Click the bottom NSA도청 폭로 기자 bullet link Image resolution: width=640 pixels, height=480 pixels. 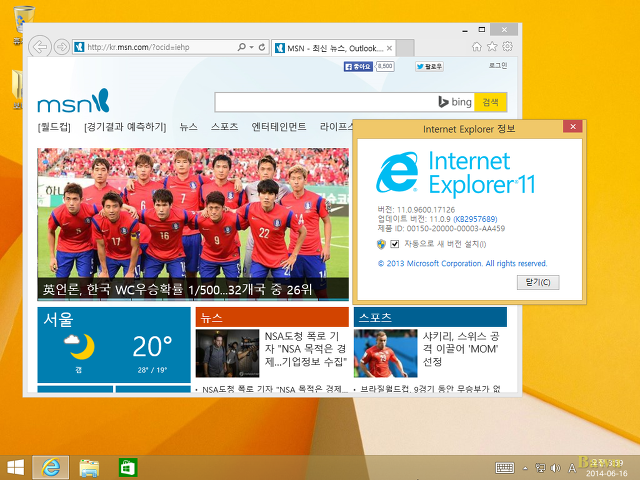(275, 389)
